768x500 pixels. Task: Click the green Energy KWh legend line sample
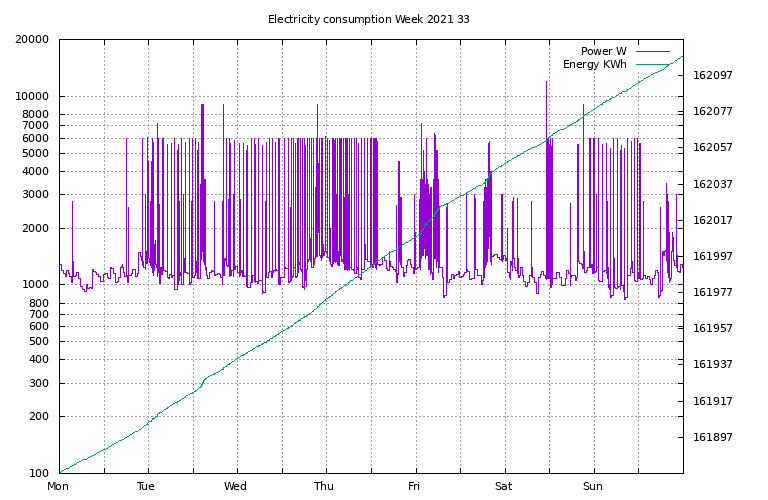[x=652, y=65]
